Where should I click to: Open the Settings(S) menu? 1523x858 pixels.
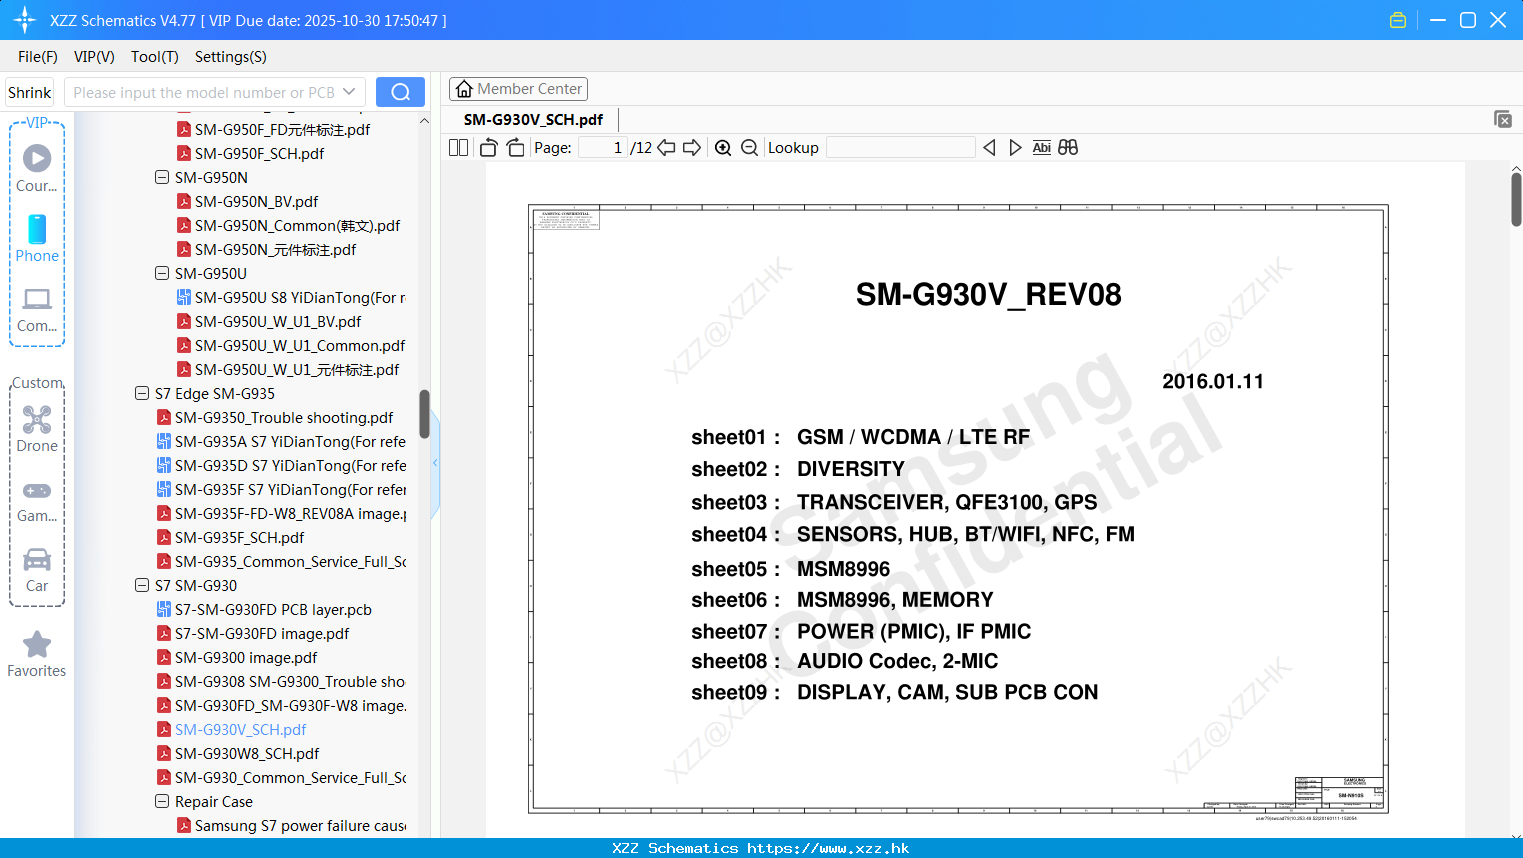[231, 57]
